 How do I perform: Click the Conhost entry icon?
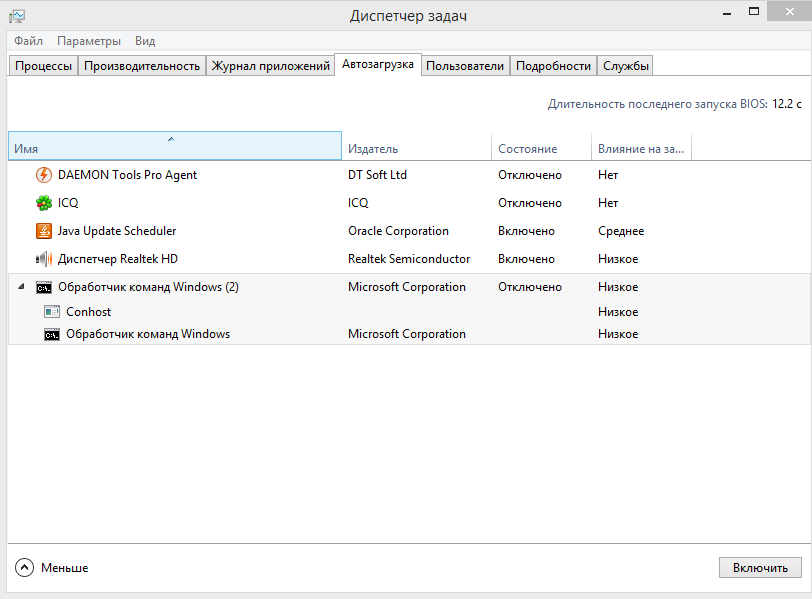pyautogui.click(x=52, y=312)
